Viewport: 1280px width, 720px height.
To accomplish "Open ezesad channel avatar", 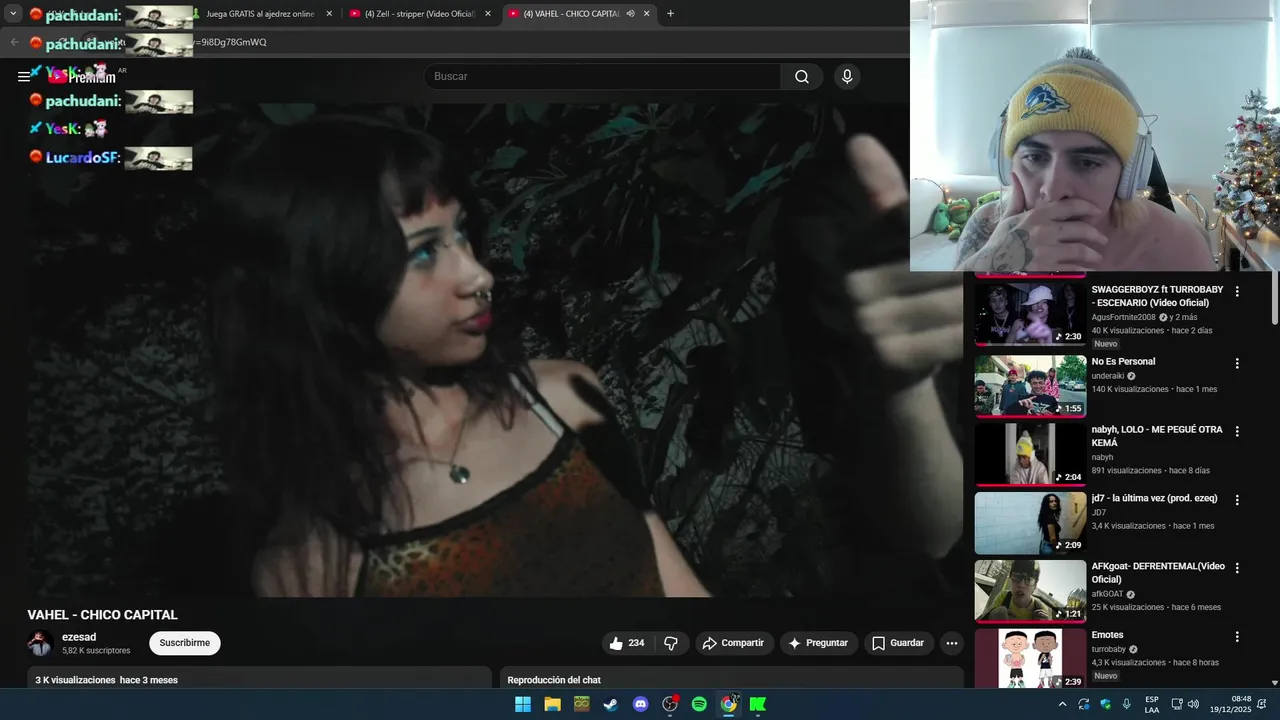I will pos(41,643).
